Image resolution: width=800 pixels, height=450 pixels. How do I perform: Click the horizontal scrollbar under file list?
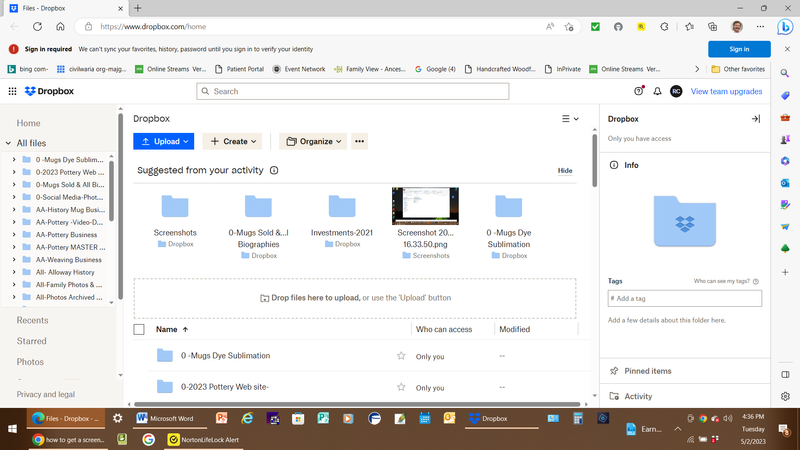(x=357, y=404)
